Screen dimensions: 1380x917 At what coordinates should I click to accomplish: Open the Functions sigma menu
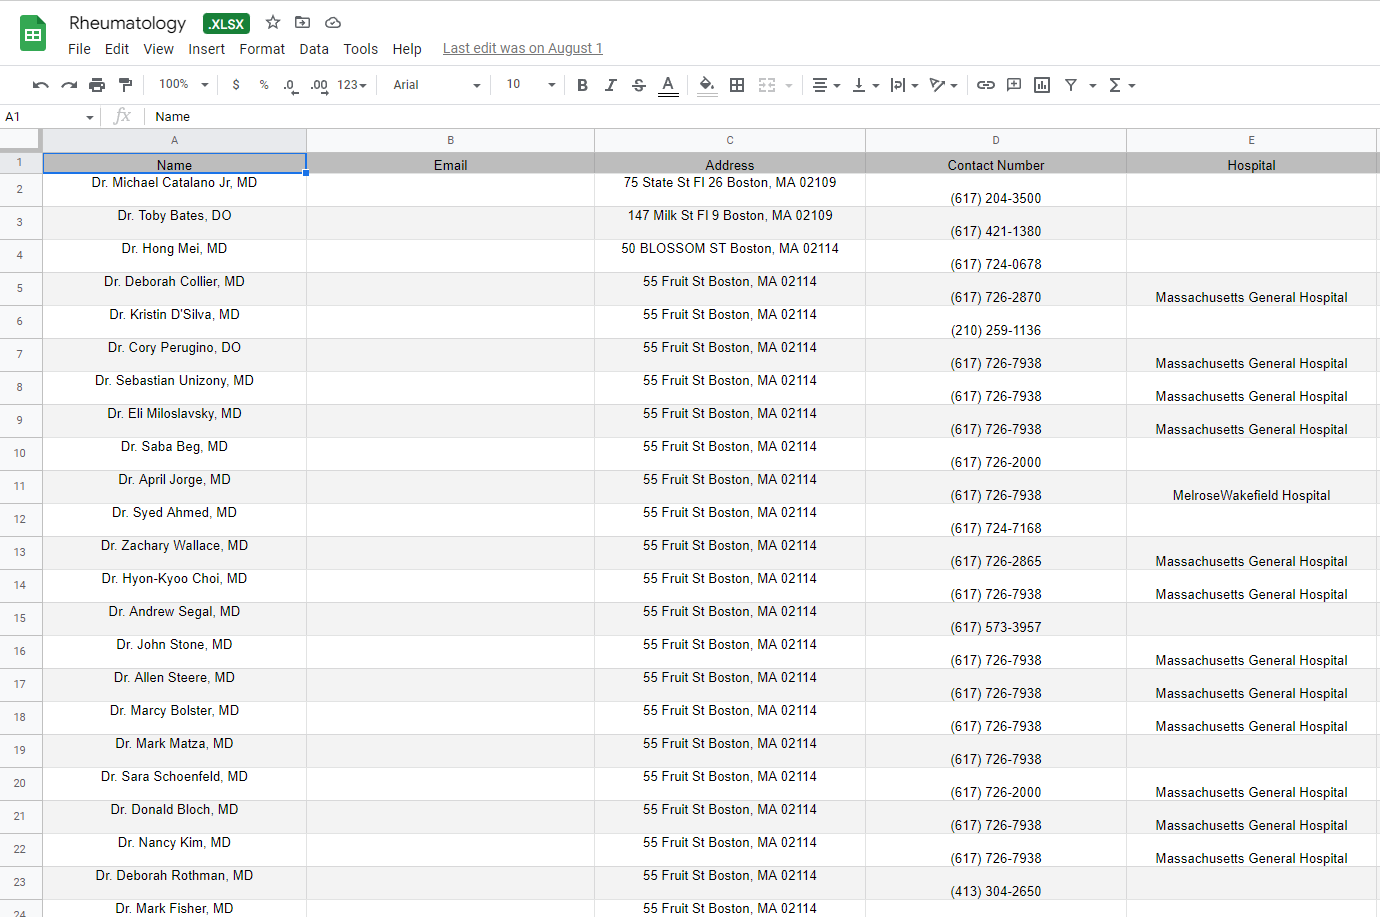(1122, 85)
